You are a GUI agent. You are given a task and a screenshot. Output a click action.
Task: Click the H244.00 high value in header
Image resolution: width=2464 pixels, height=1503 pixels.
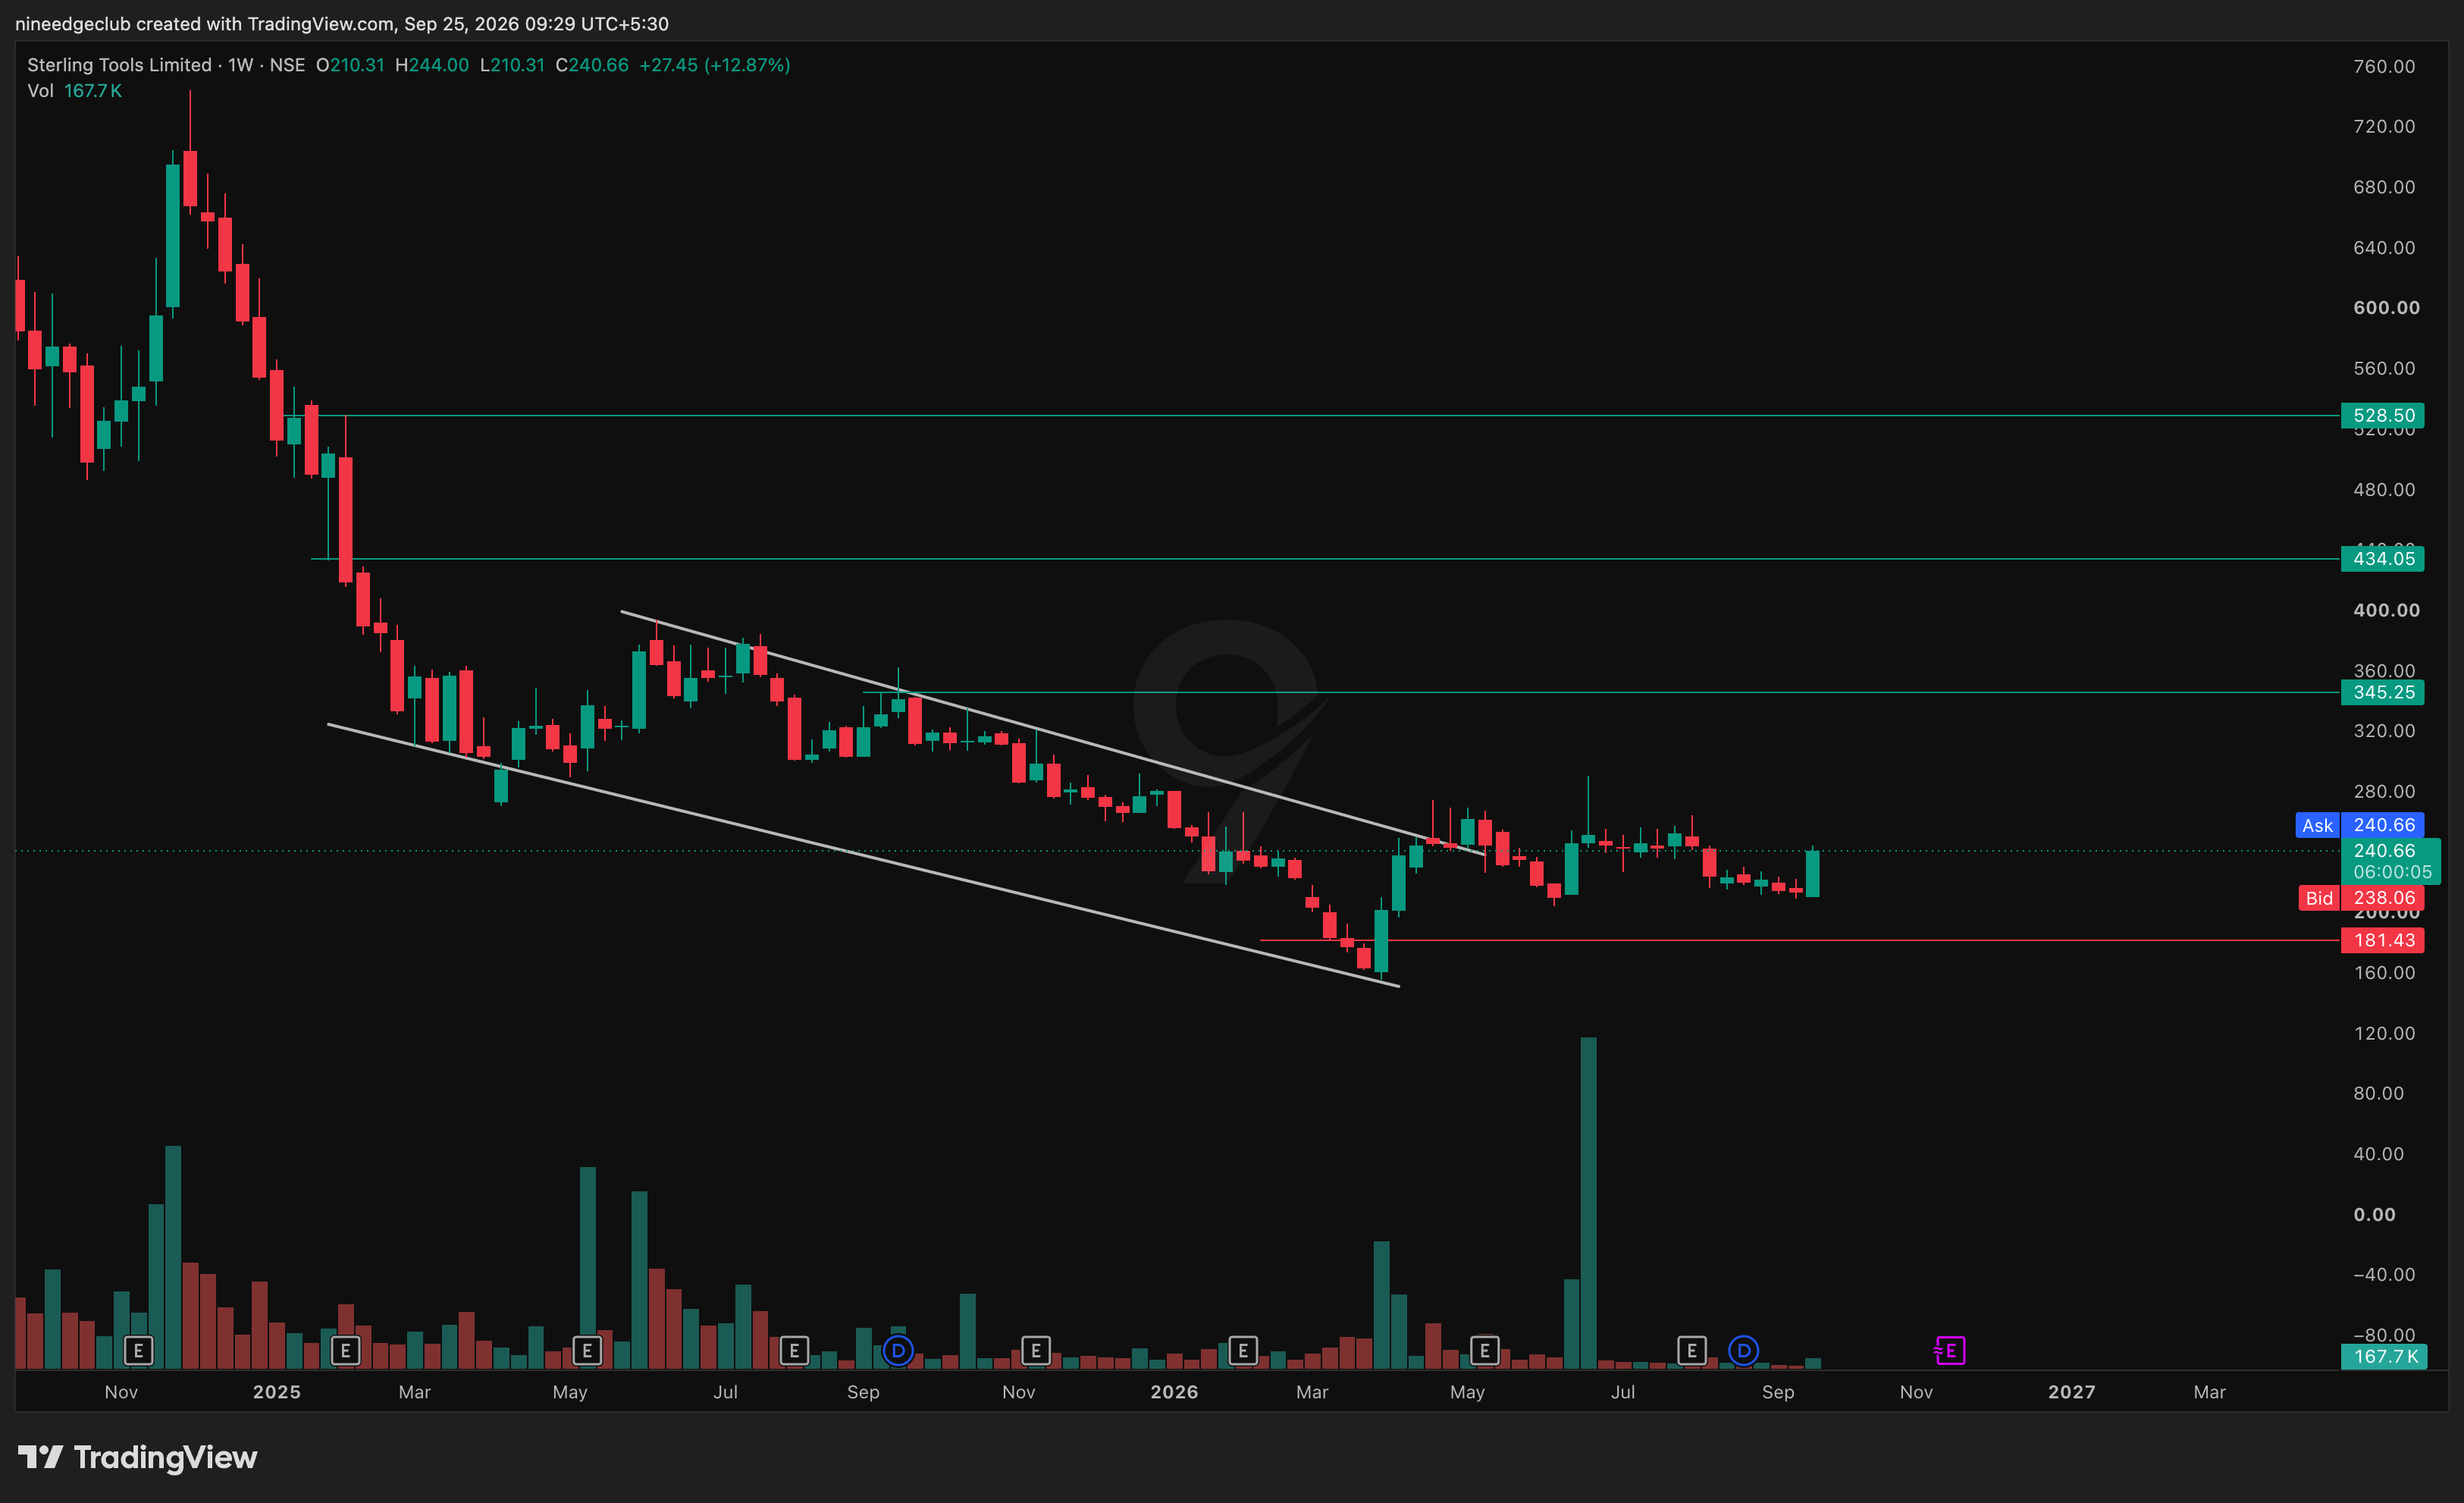click(432, 65)
